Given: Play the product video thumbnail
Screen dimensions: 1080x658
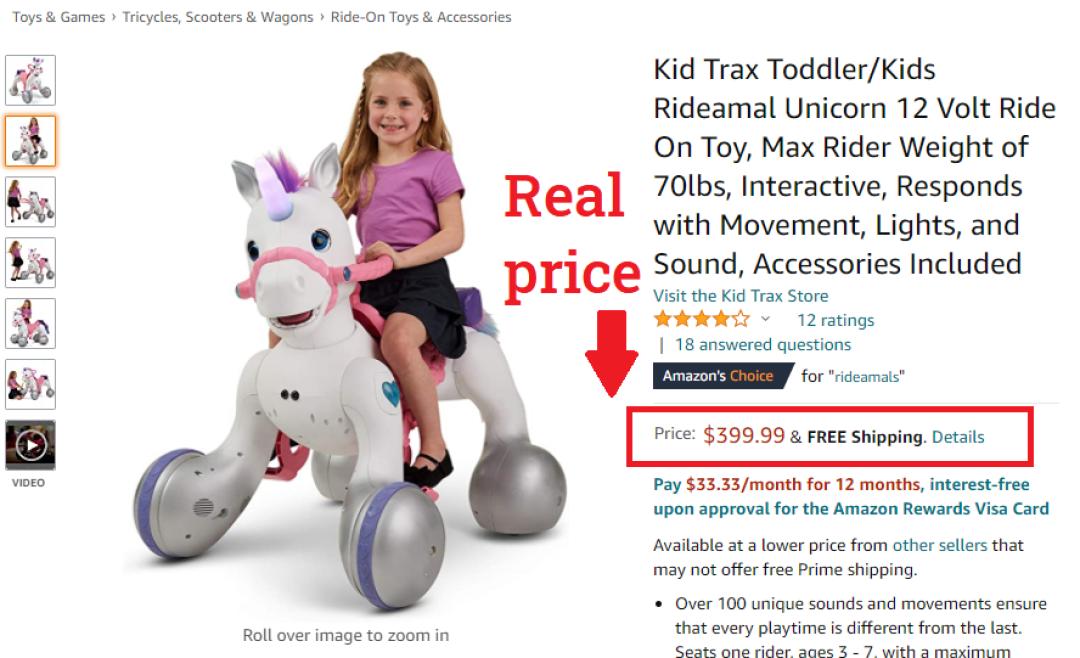Looking at the screenshot, I should pyautogui.click(x=30, y=445).
